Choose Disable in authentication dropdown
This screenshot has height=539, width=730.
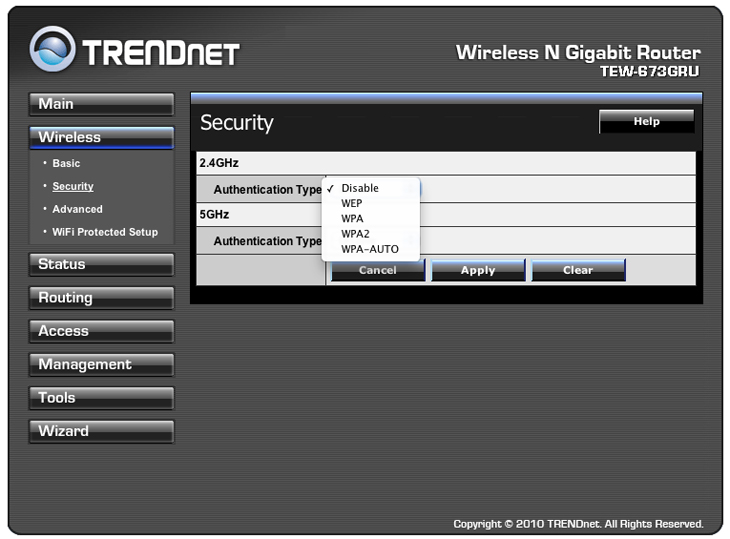(360, 188)
